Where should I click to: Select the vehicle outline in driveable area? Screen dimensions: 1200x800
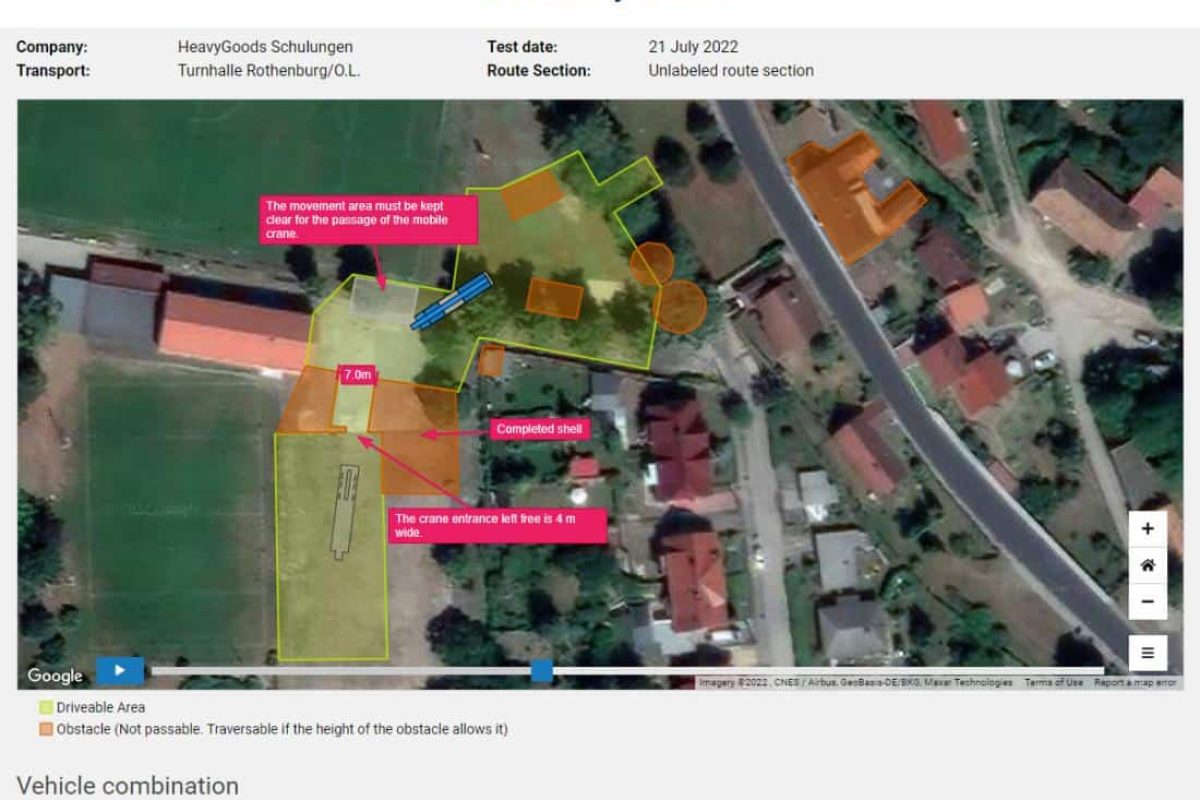[345, 510]
